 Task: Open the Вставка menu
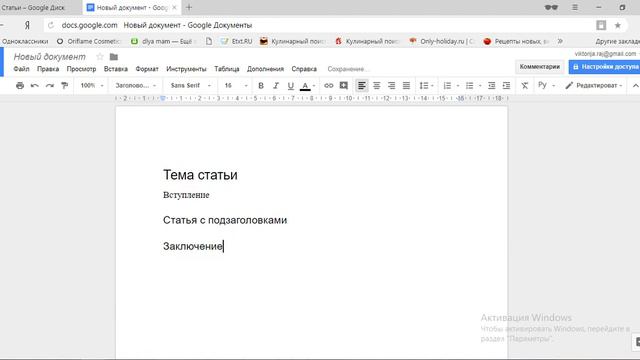(116, 69)
